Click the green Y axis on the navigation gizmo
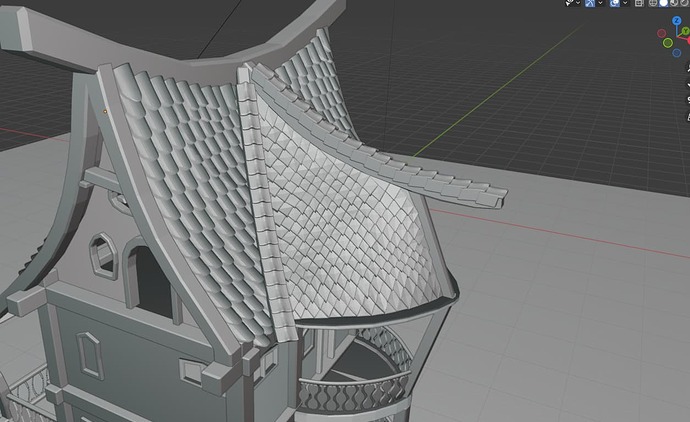Screen dimensions: 690x422 (x=686, y=31)
